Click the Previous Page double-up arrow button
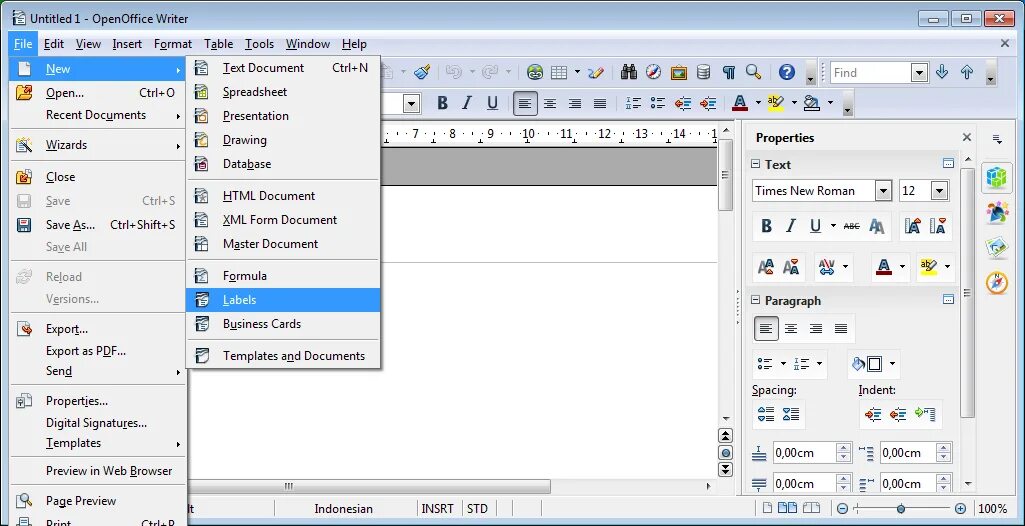1025x526 pixels. click(x=725, y=436)
